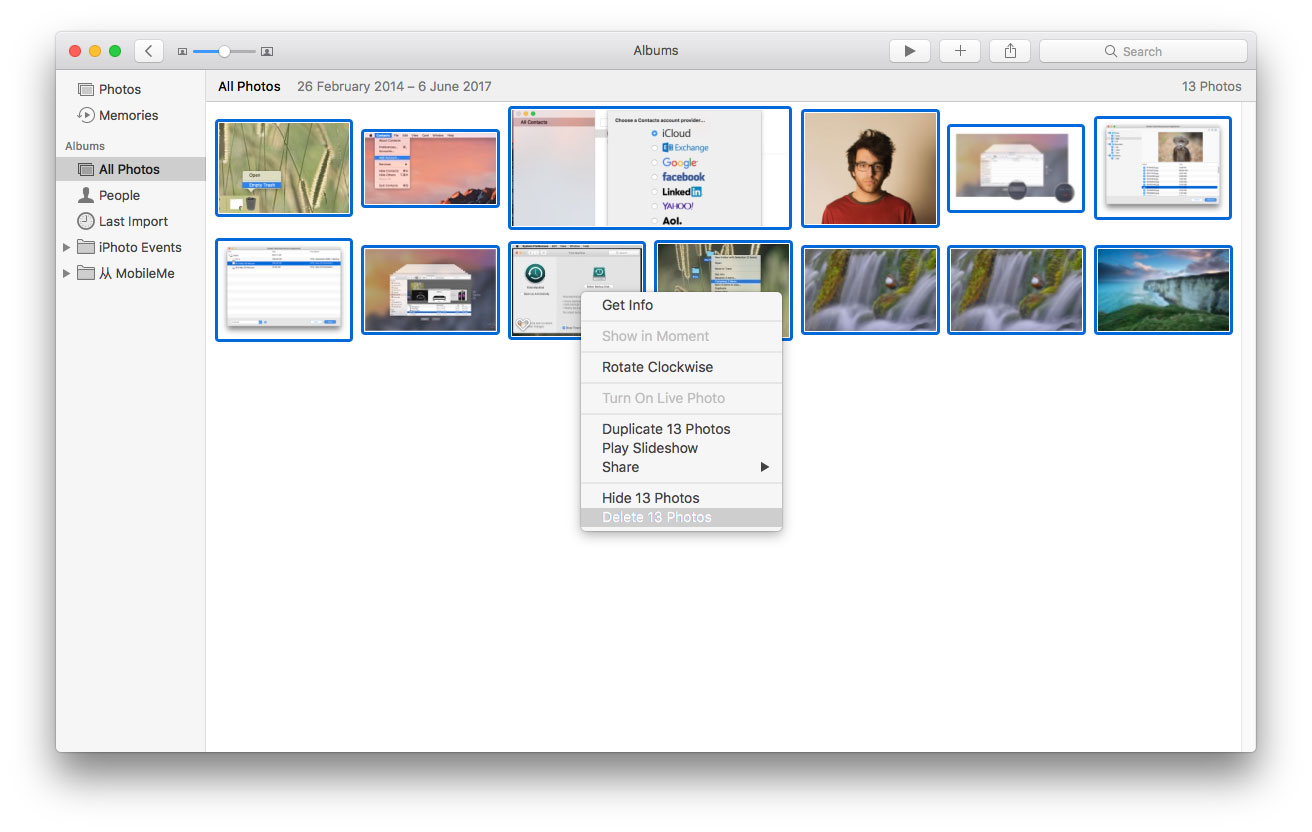Select the coastal cliff landscape thumbnail
Screen dimensions: 1312x832
pos(1163,290)
